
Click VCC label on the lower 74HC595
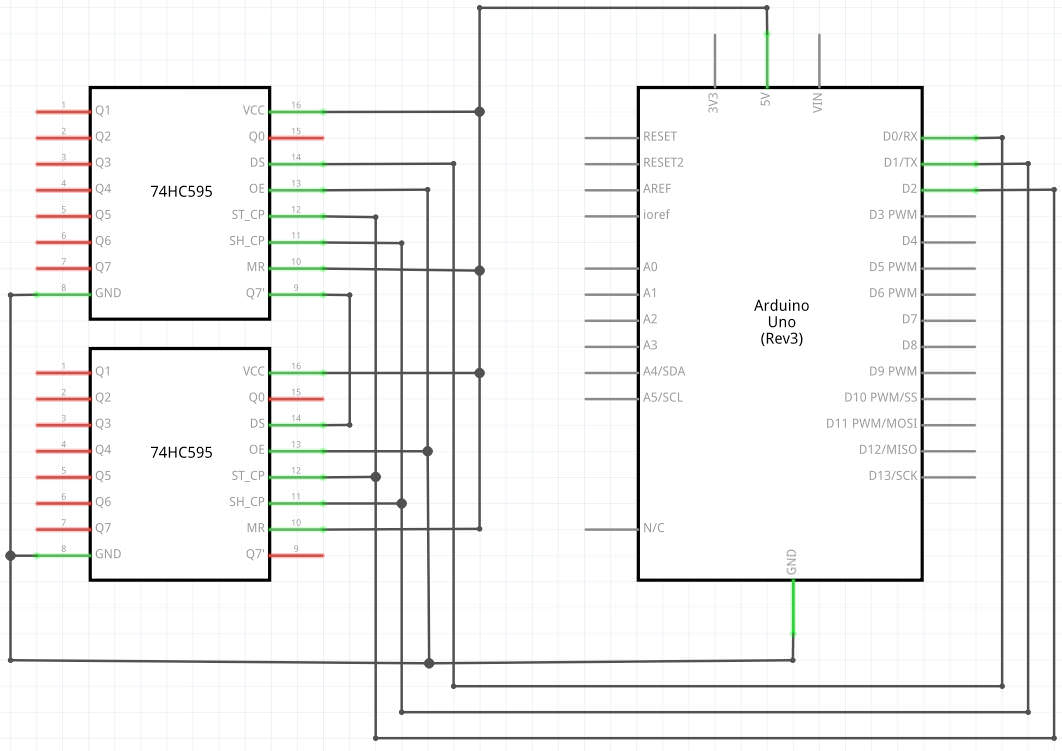254,371
